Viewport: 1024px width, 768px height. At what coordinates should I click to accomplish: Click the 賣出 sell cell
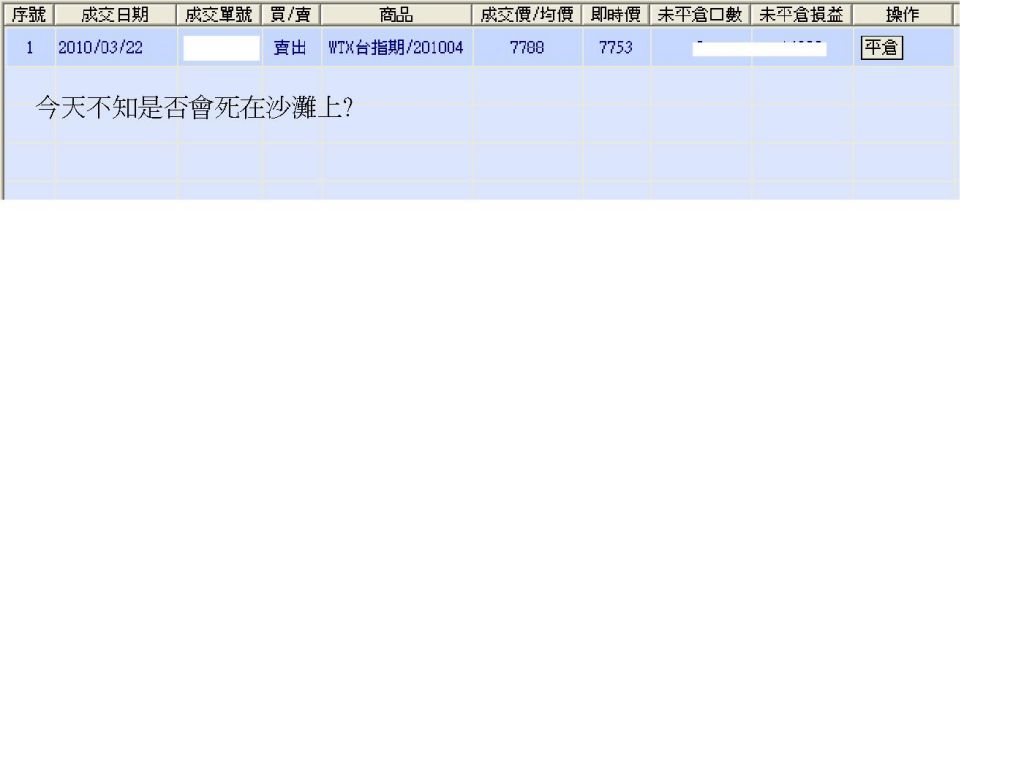click(290, 47)
